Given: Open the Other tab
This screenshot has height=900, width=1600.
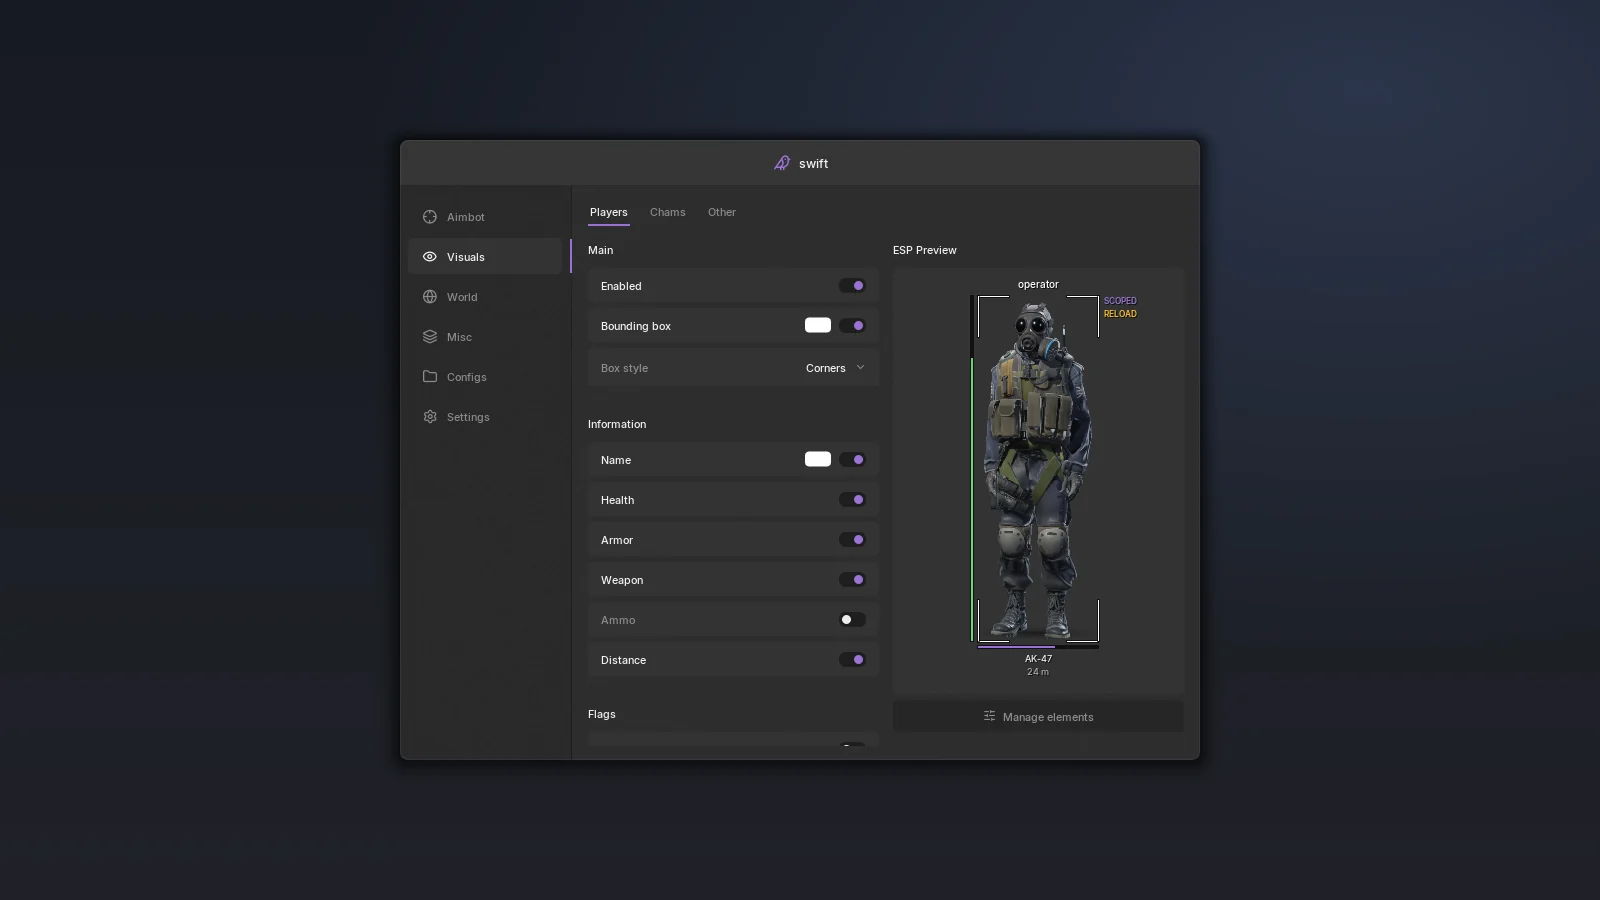Looking at the screenshot, I should pyautogui.click(x=722, y=212).
